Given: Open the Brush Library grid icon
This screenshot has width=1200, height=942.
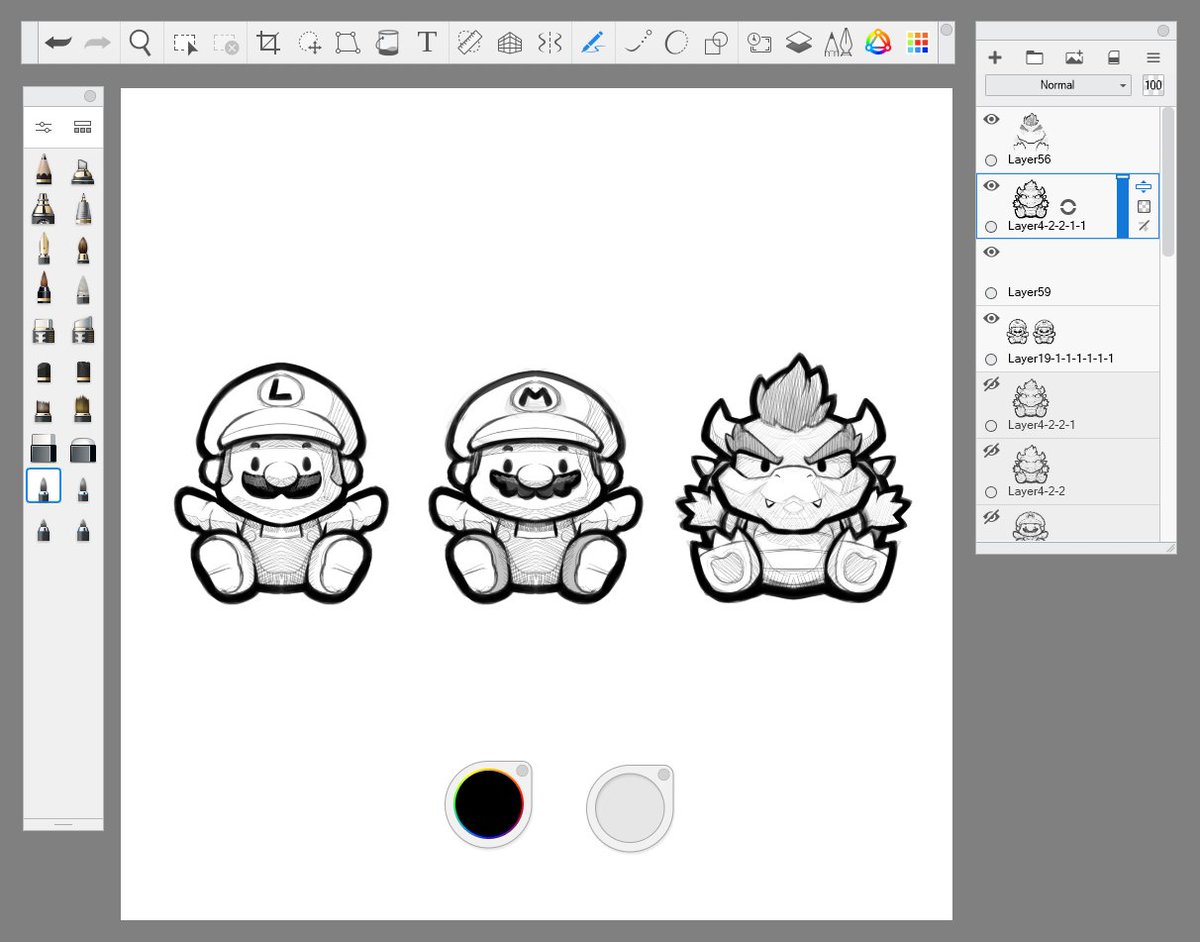Looking at the screenshot, I should (x=82, y=127).
